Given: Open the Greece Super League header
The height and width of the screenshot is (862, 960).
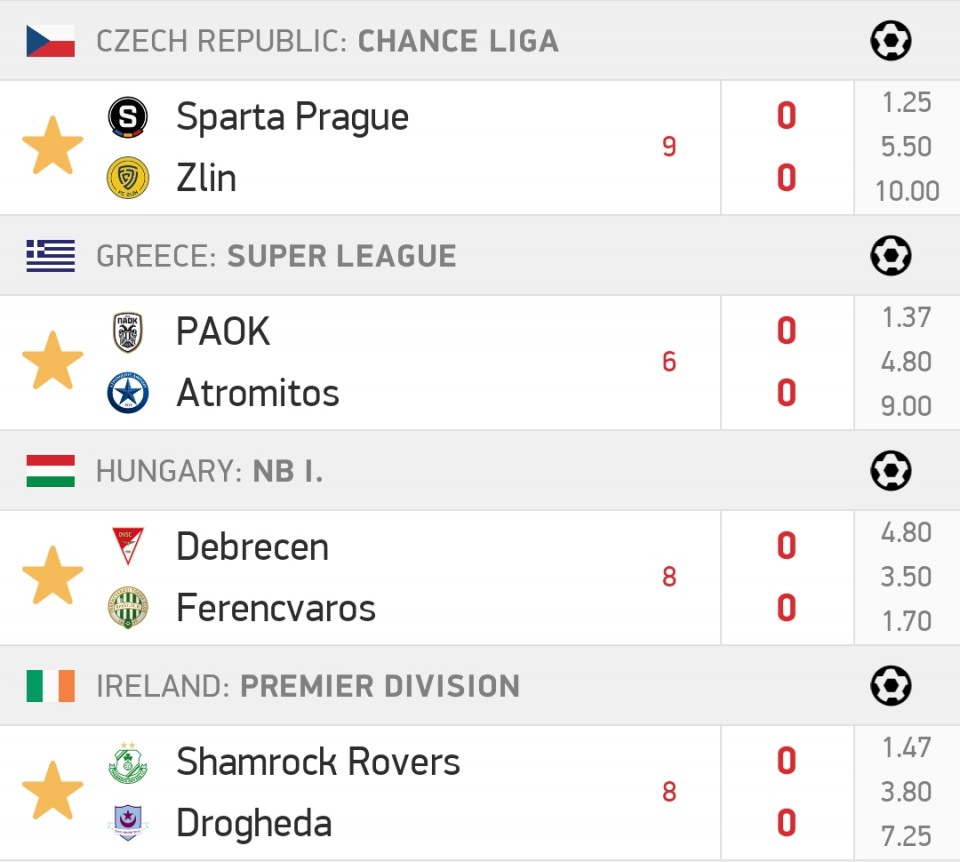Looking at the screenshot, I should point(276,256).
